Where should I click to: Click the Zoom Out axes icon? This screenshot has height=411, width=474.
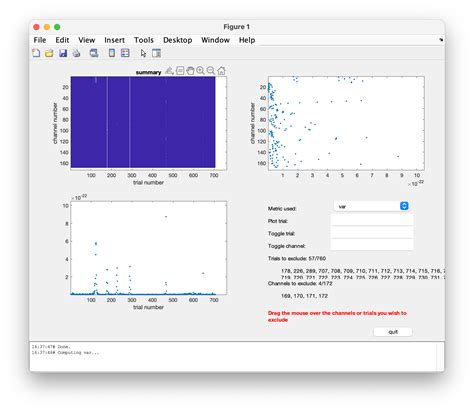click(x=211, y=70)
